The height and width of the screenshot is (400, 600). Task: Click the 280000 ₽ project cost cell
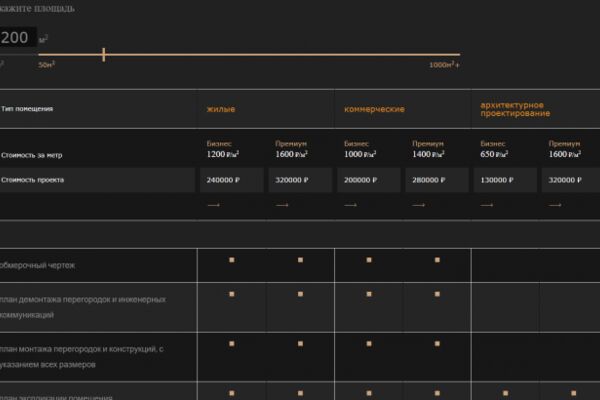click(x=437, y=180)
